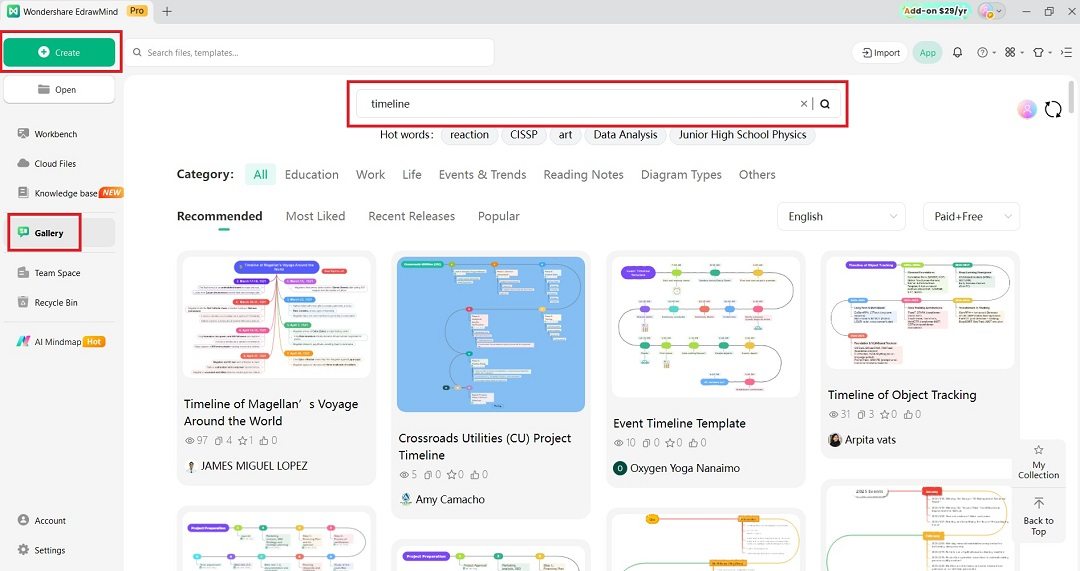Switch to the Popular tab

click(499, 216)
